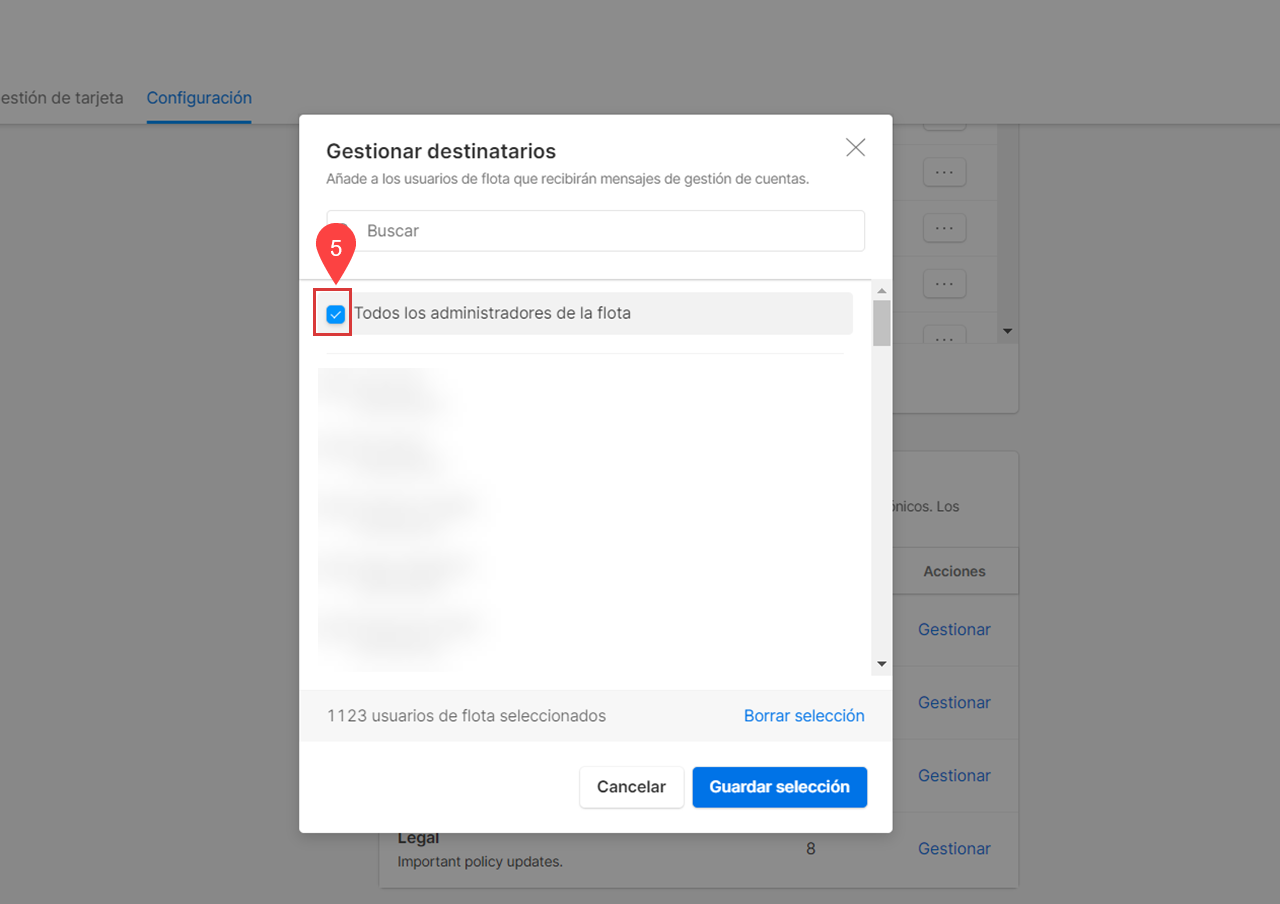Open Gestionar link for the Legal row
The height and width of the screenshot is (904, 1280).
pyautogui.click(x=954, y=848)
